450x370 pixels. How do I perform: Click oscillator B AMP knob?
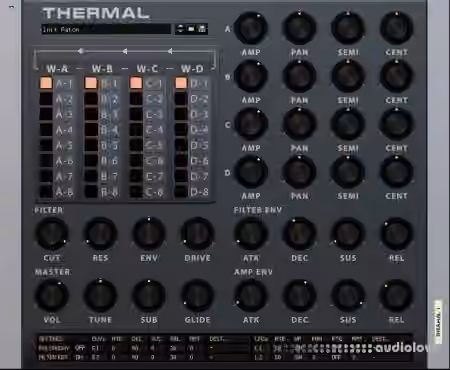(x=251, y=76)
